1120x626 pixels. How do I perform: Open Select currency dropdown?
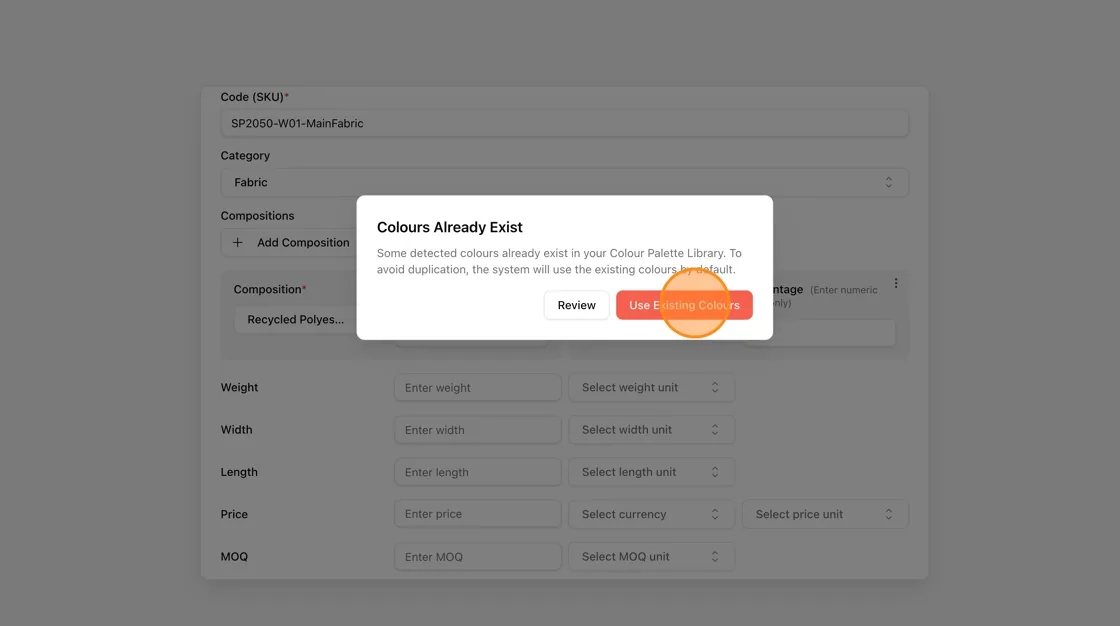651,514
